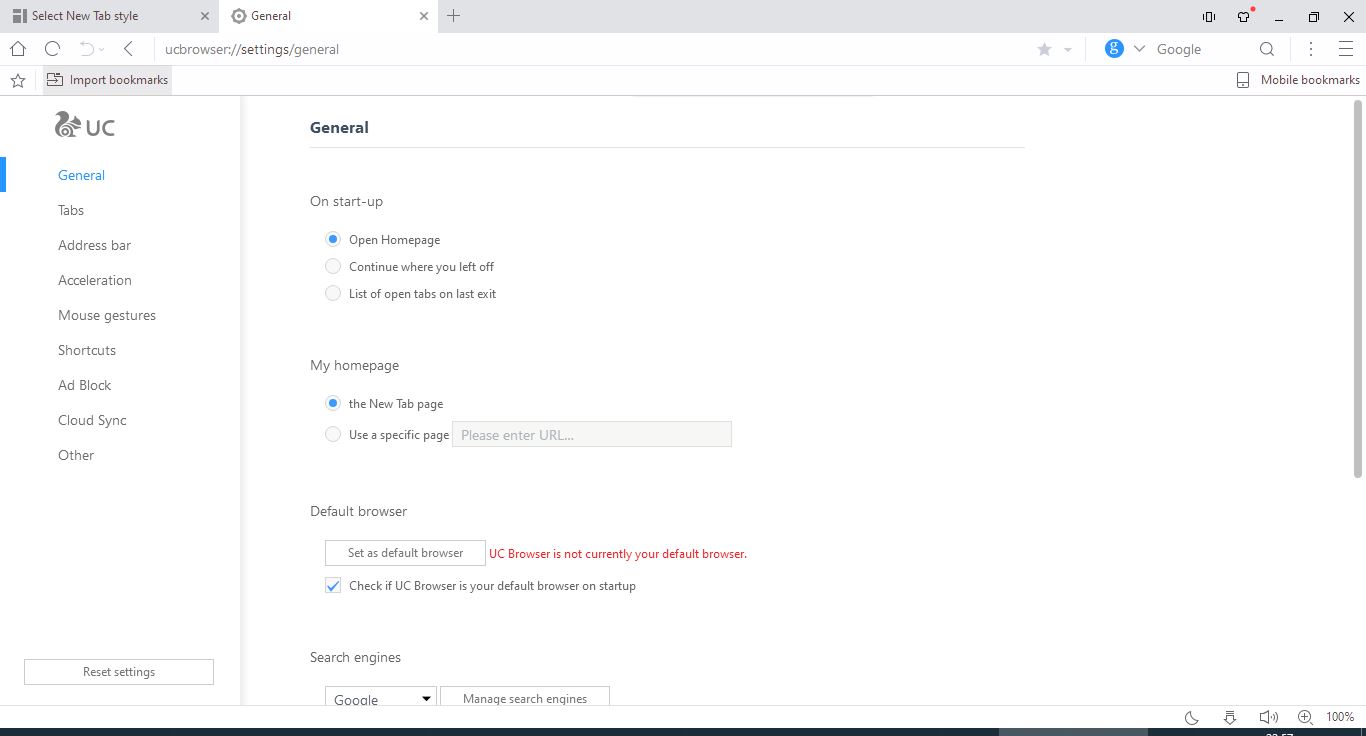Click the UC logo in the sidebar

(85, 126)
